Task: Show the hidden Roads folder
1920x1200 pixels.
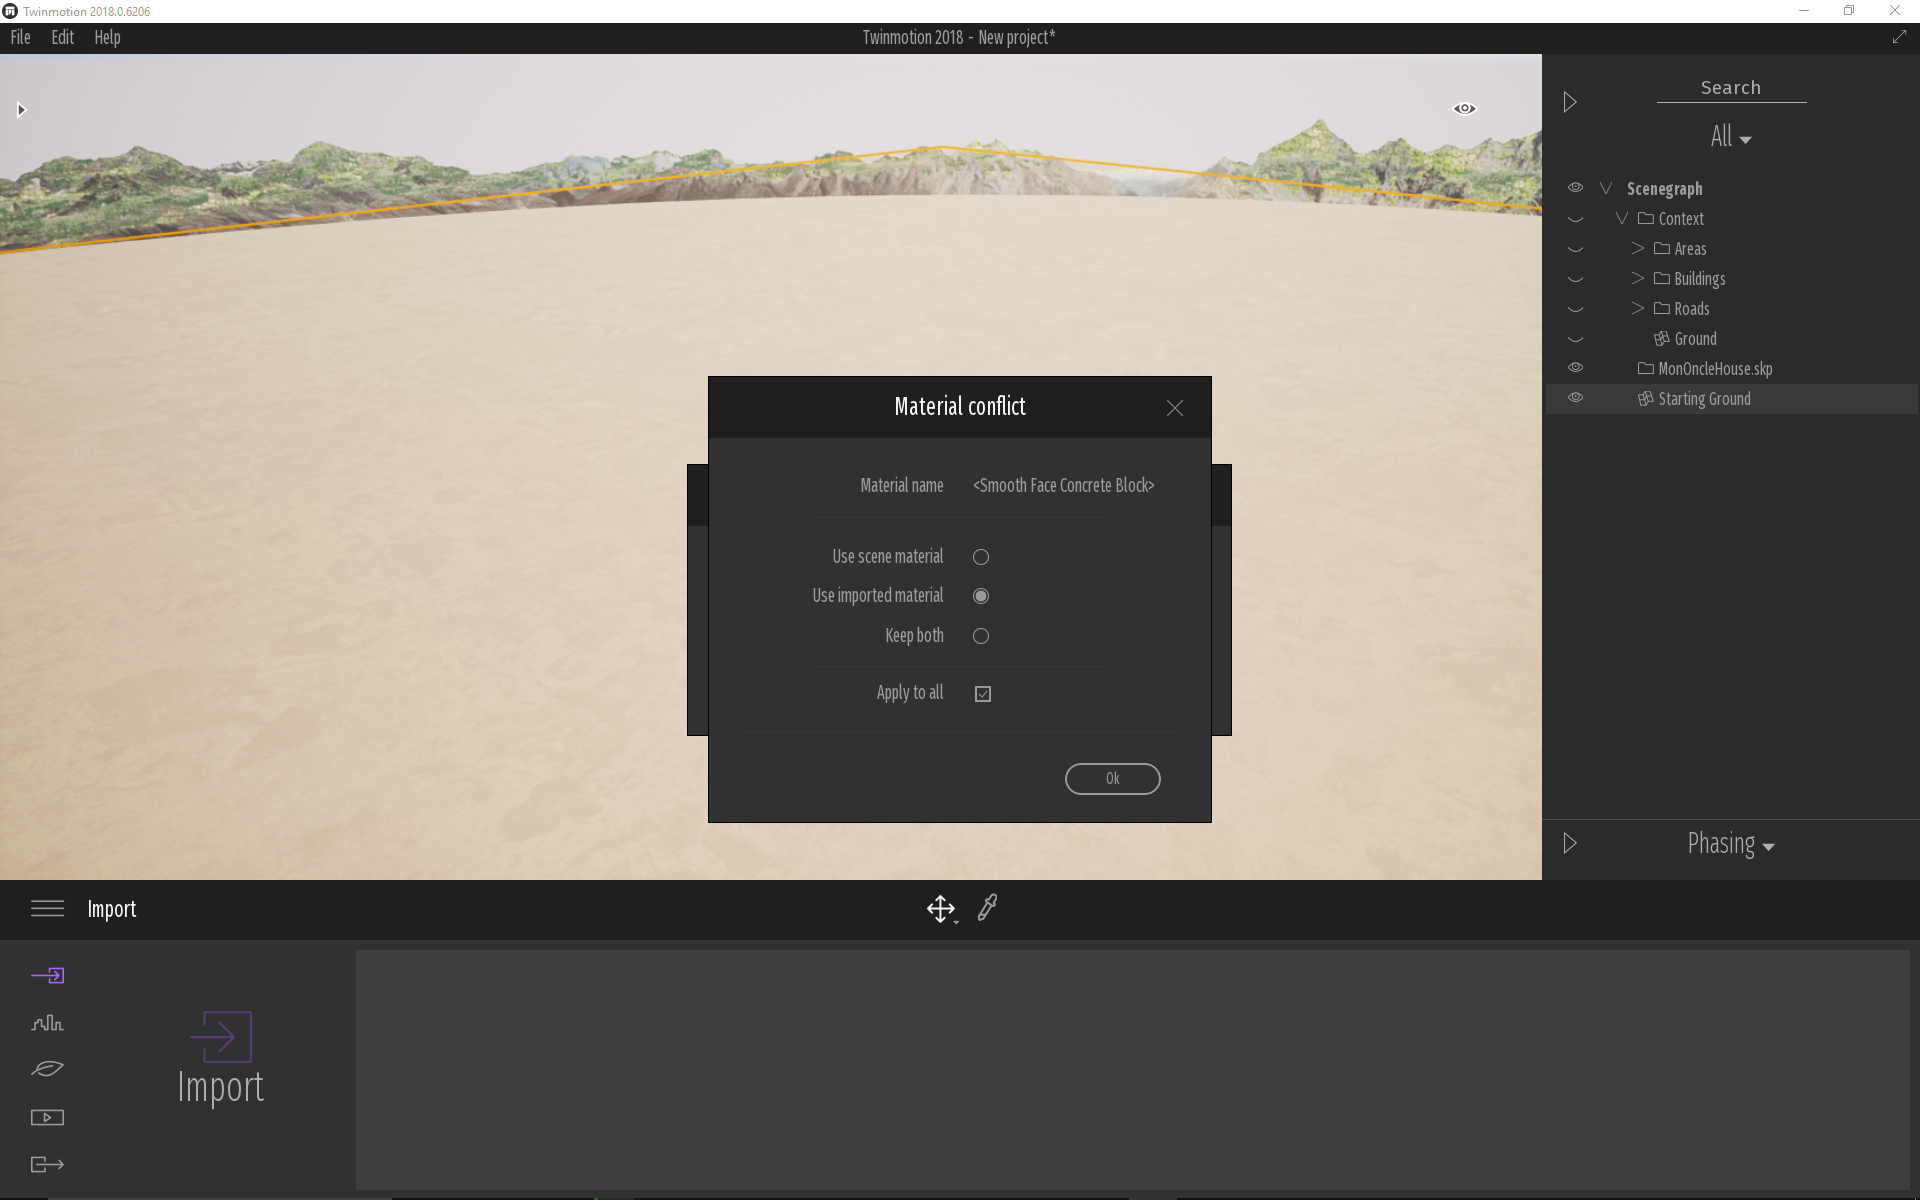Action: (x=1575, y=309)
